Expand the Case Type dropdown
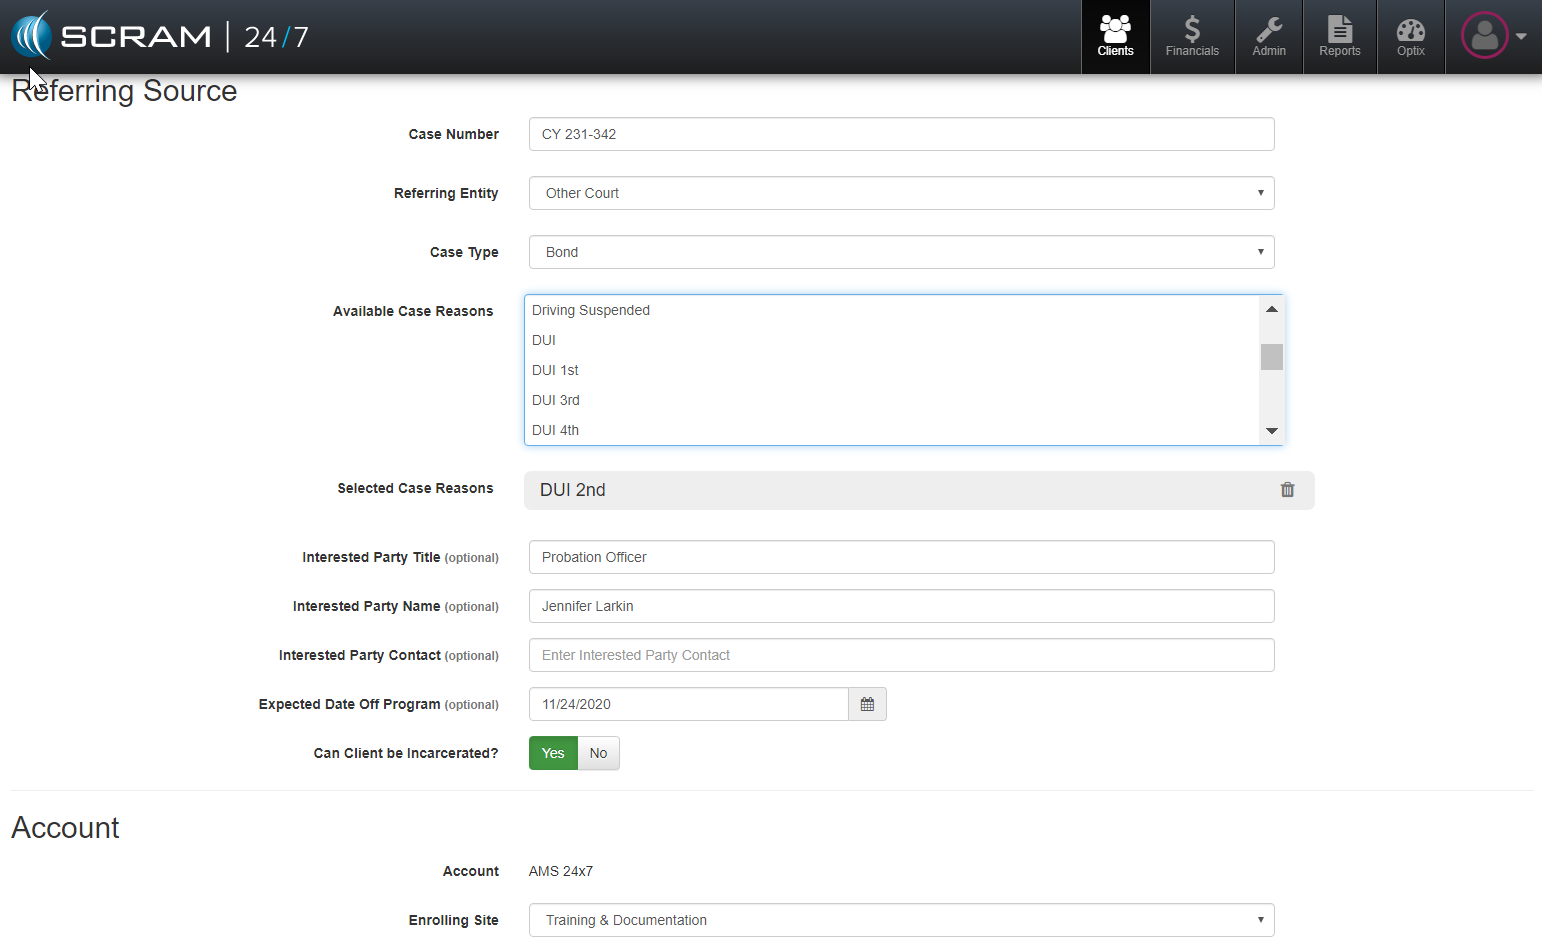 pyautogui.click(x=901, y=253)
